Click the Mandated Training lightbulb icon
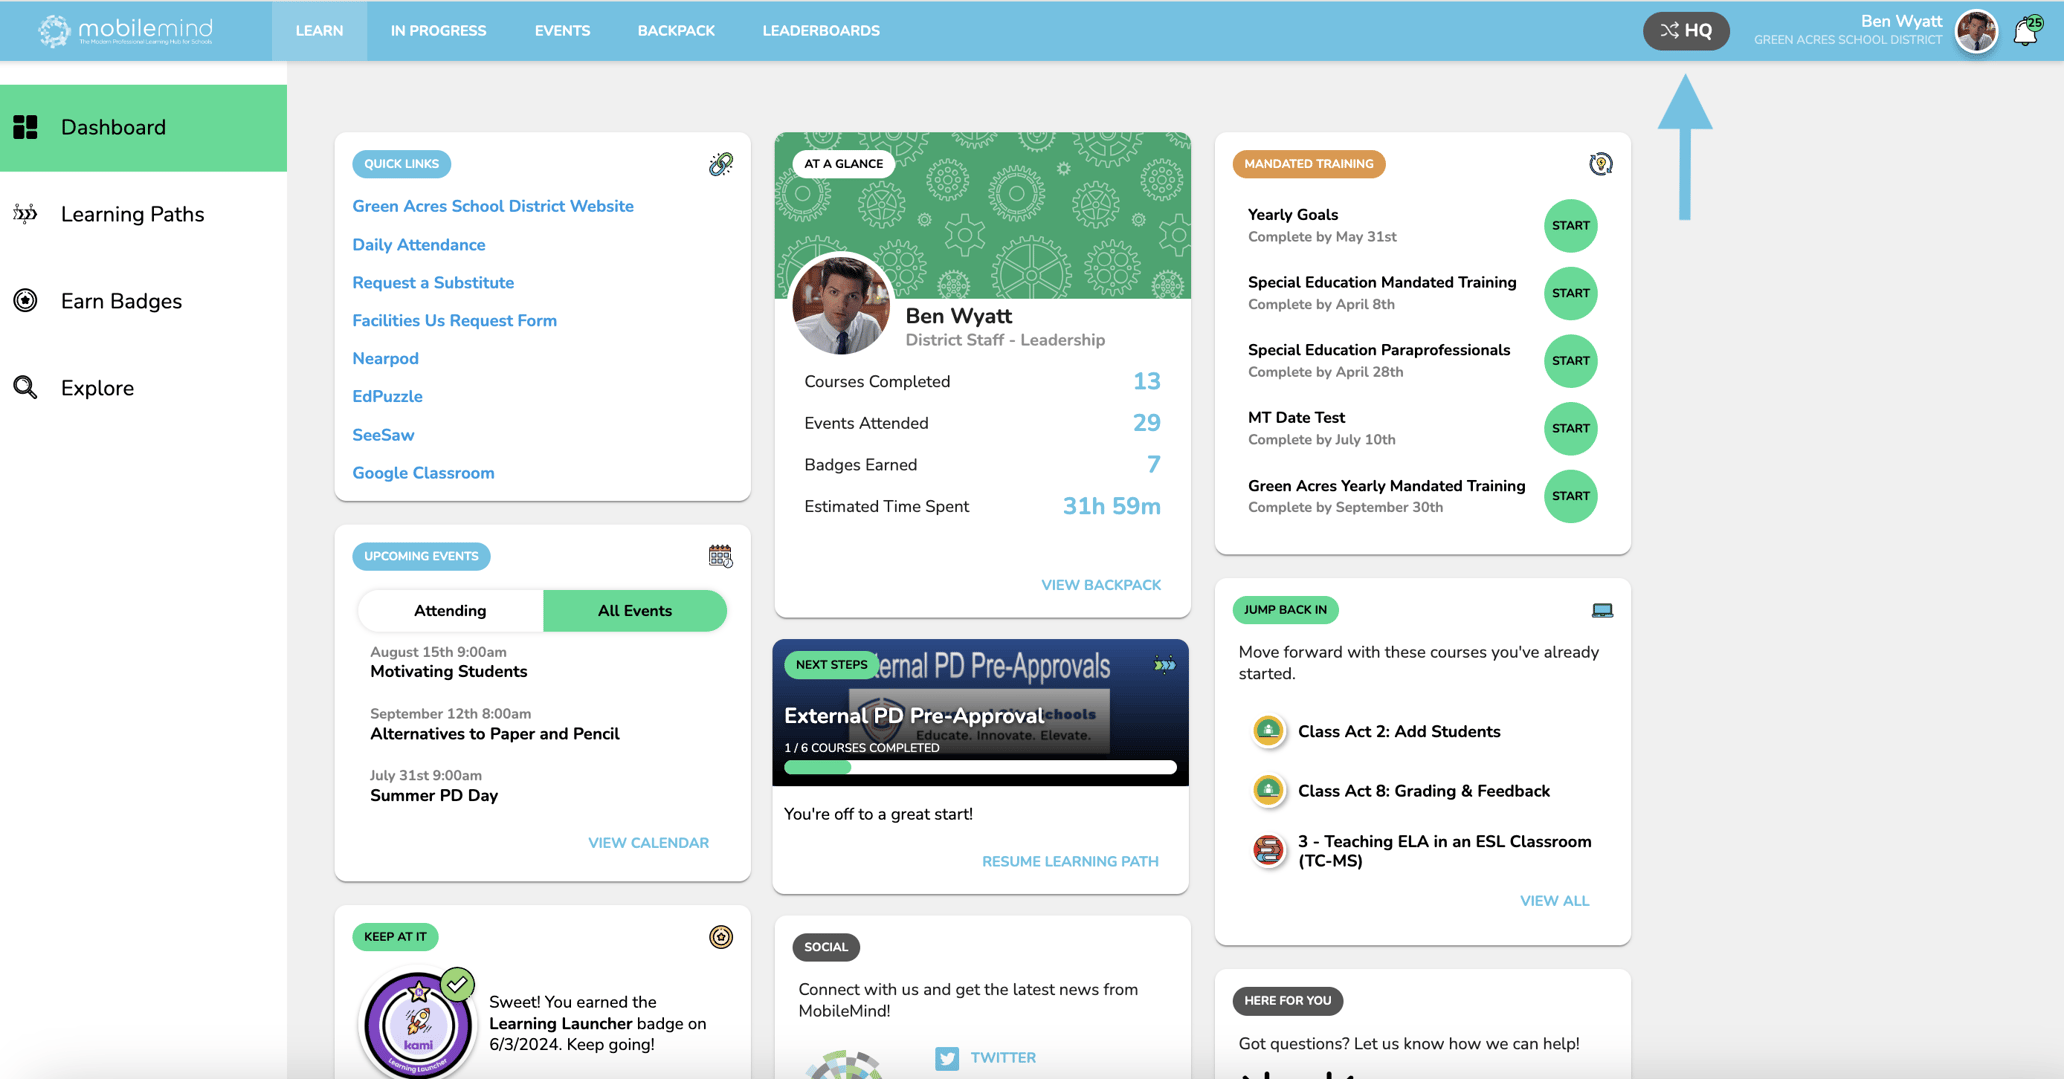 (x=1600, y=164)
